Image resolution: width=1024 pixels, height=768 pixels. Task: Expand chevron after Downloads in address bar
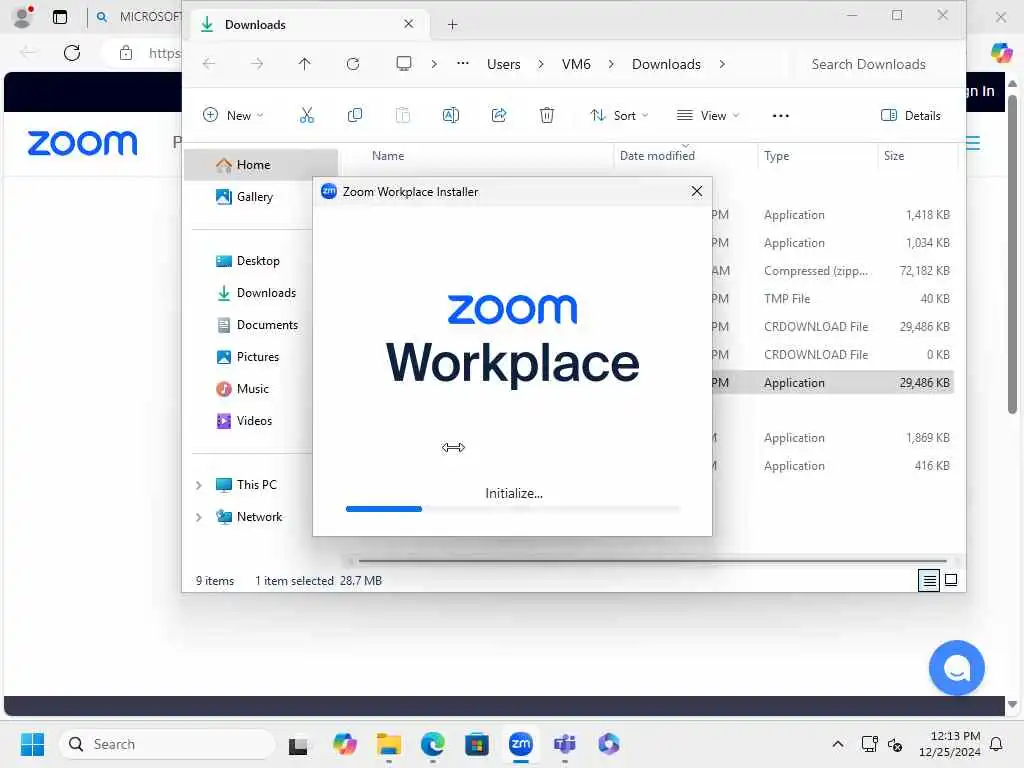722,64
